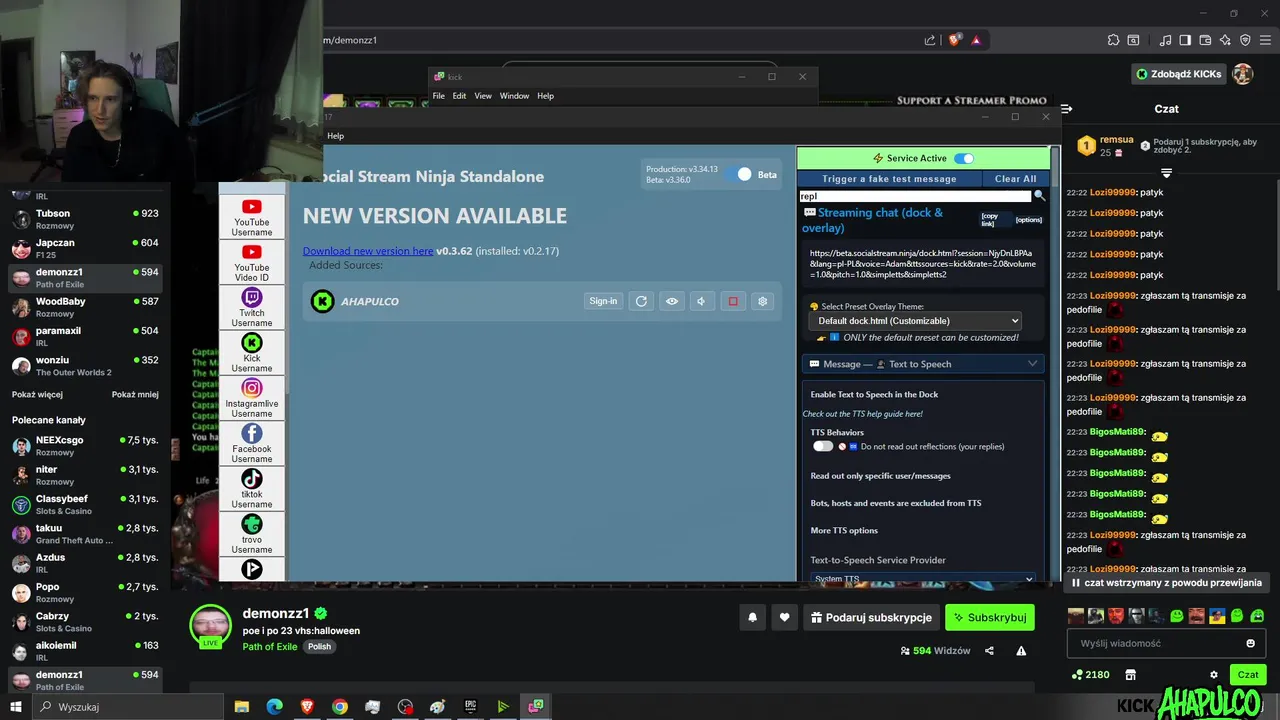Viewport: 1280px width, 720px height.
Task: Open options for streaming chat
Action: pos(1028,219)
